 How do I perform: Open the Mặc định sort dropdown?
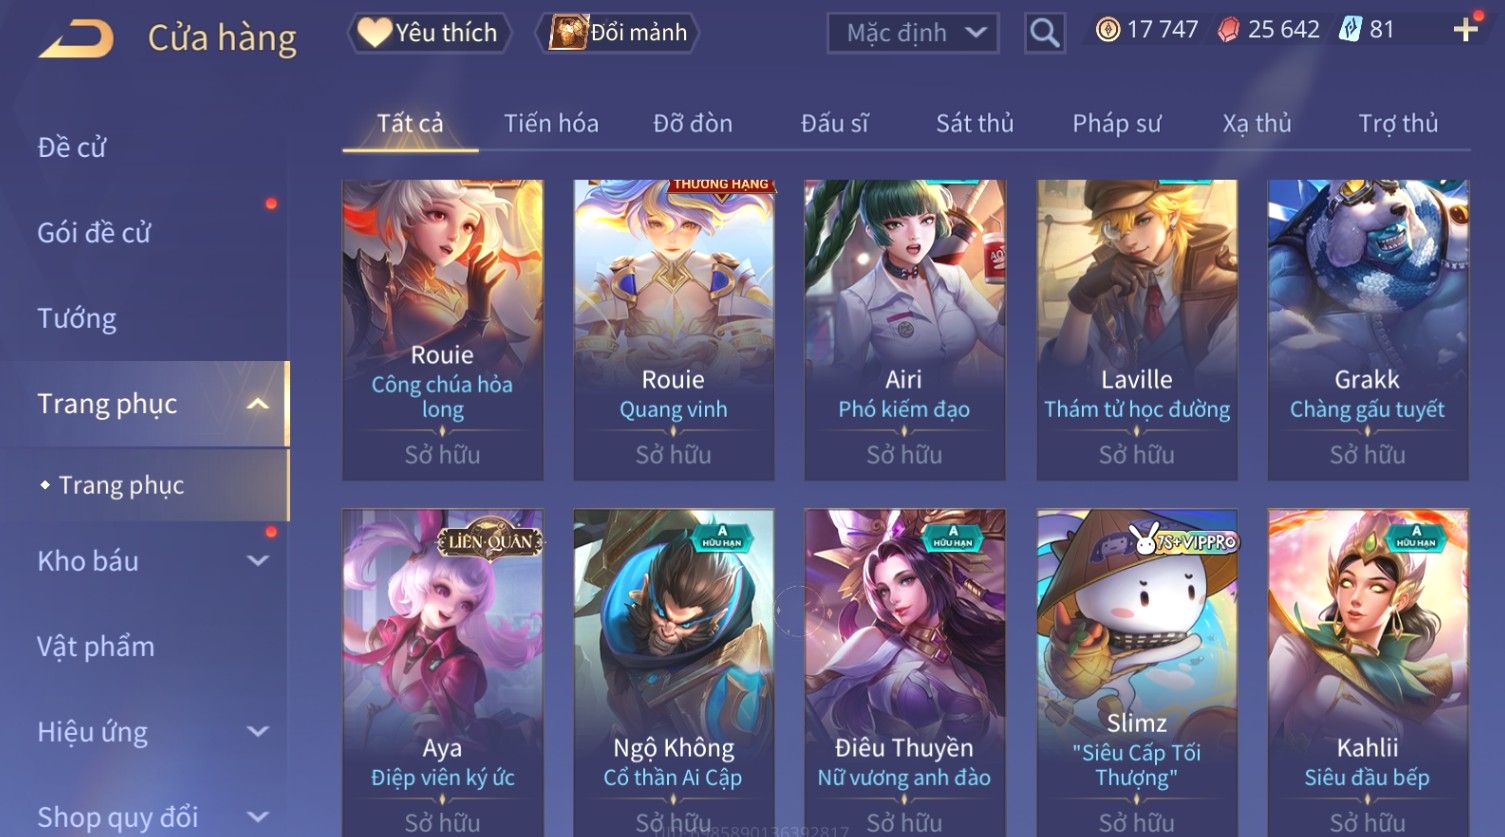913,33
